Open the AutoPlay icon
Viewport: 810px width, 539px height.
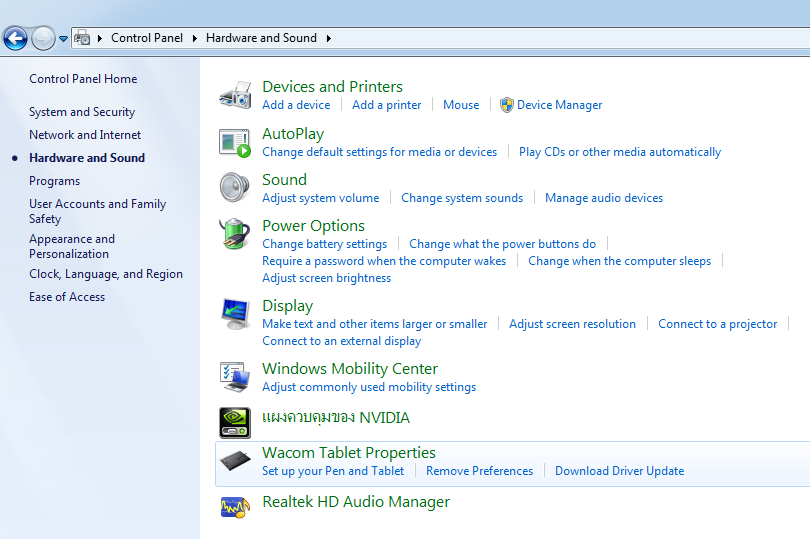235,143
